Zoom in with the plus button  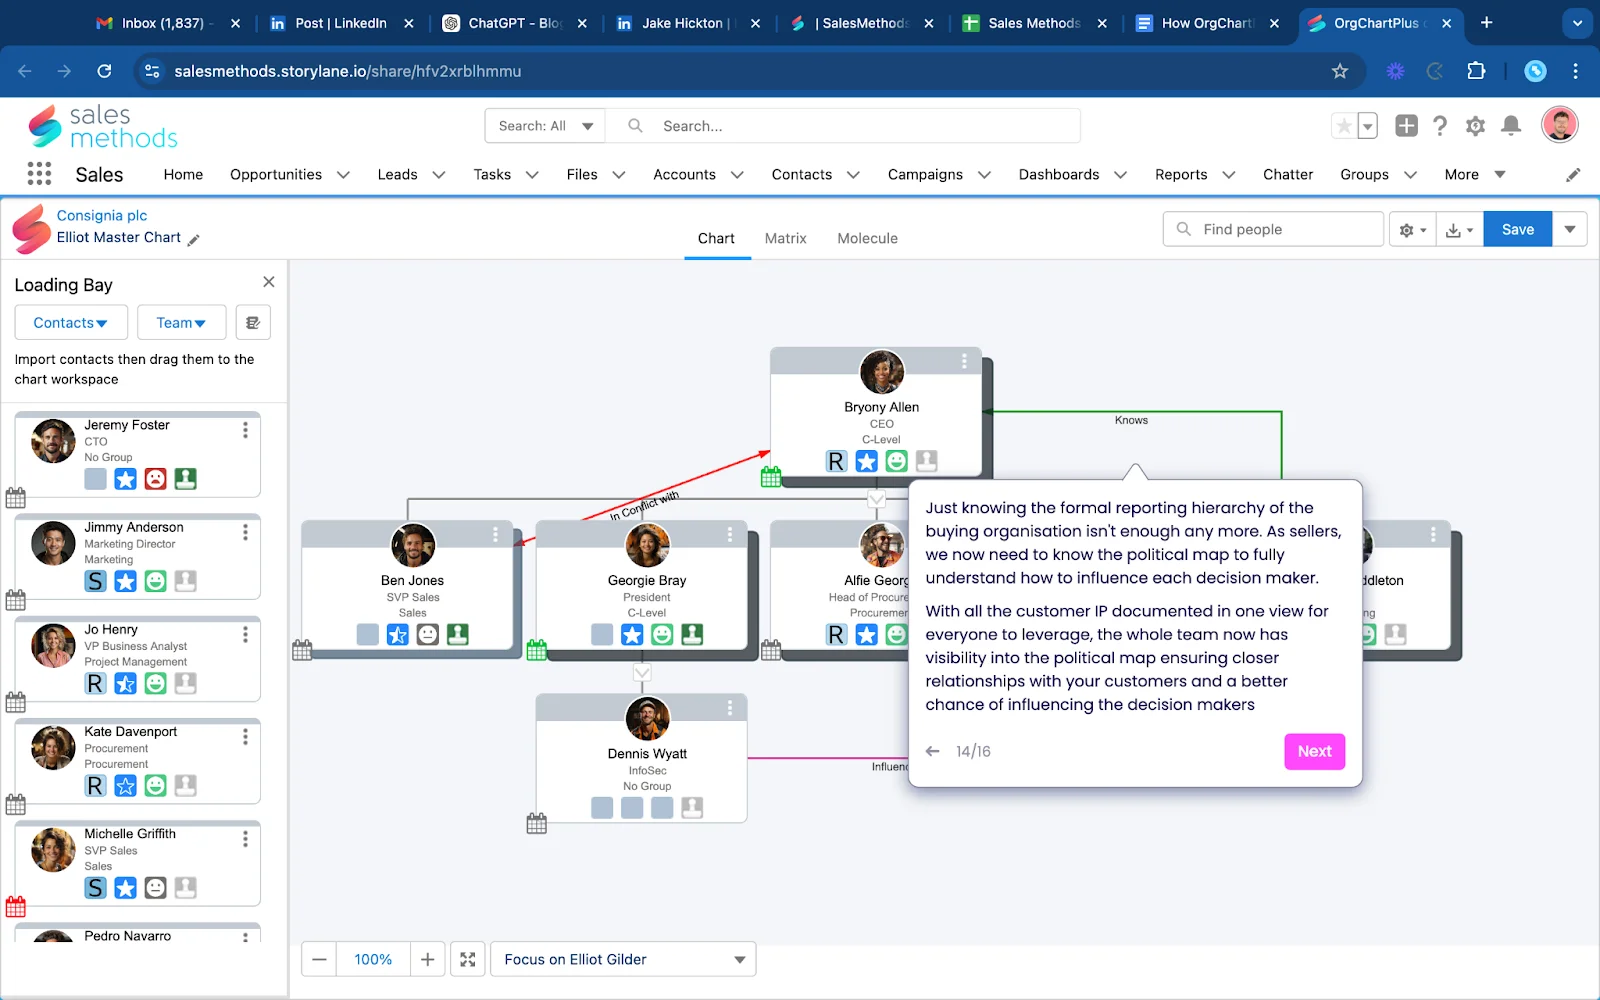click(x=427, y=960)
